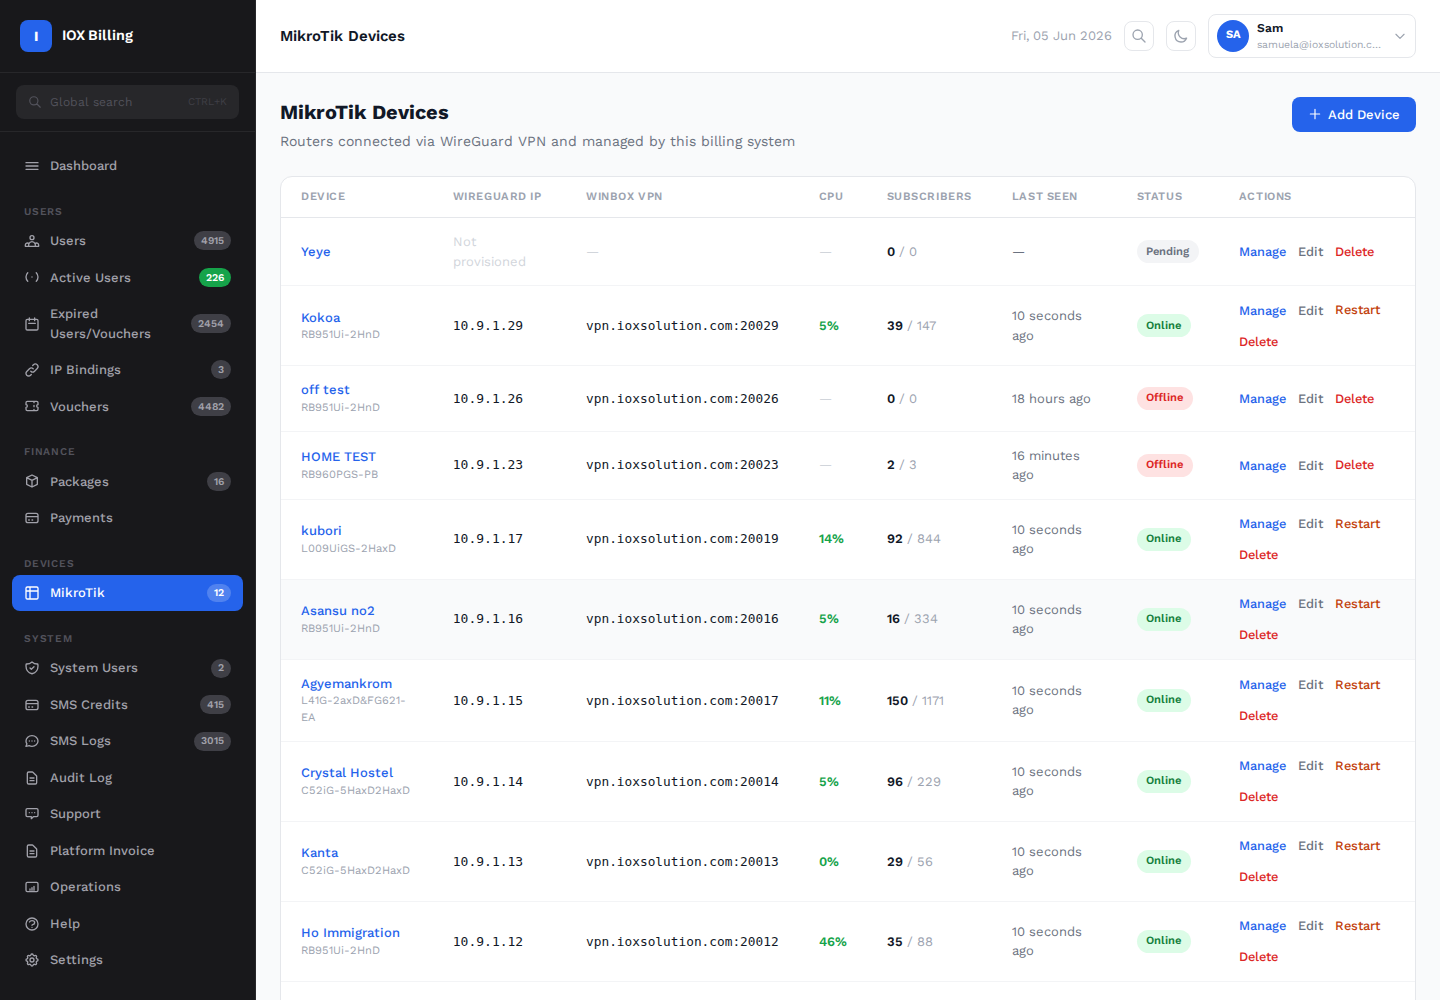Viewport: 1440px width, 1000px height.
Task: Click the Audit Log document icon
Action: point(32,778)
